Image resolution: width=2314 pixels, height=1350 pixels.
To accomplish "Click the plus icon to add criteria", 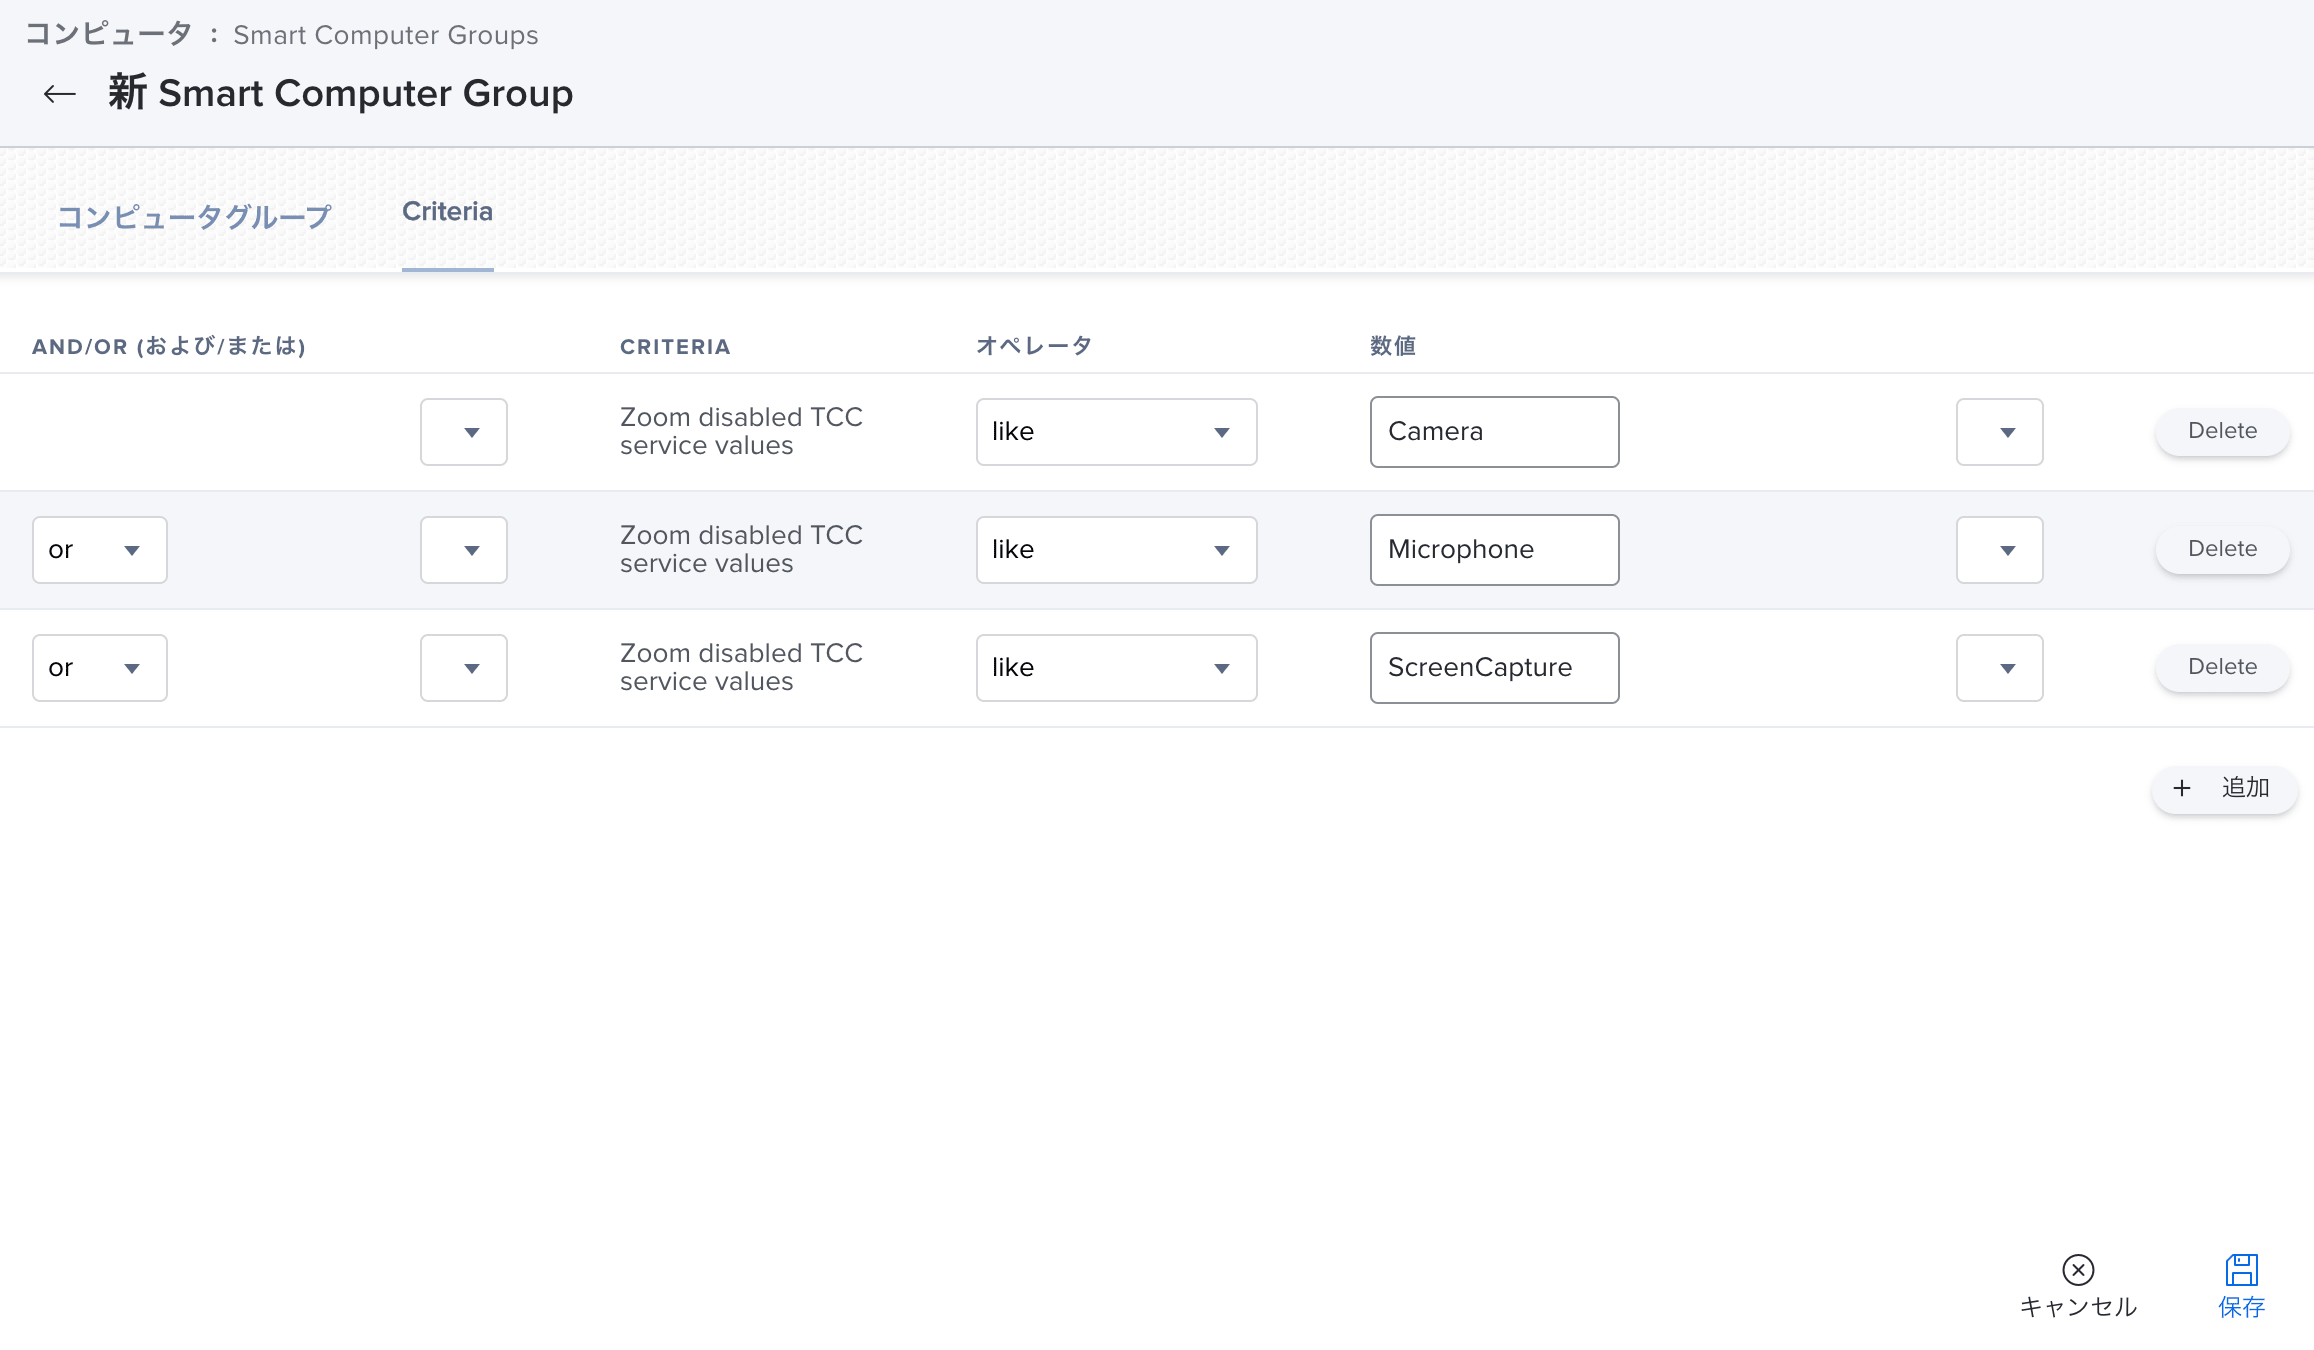I will (x=2182, y=788).
